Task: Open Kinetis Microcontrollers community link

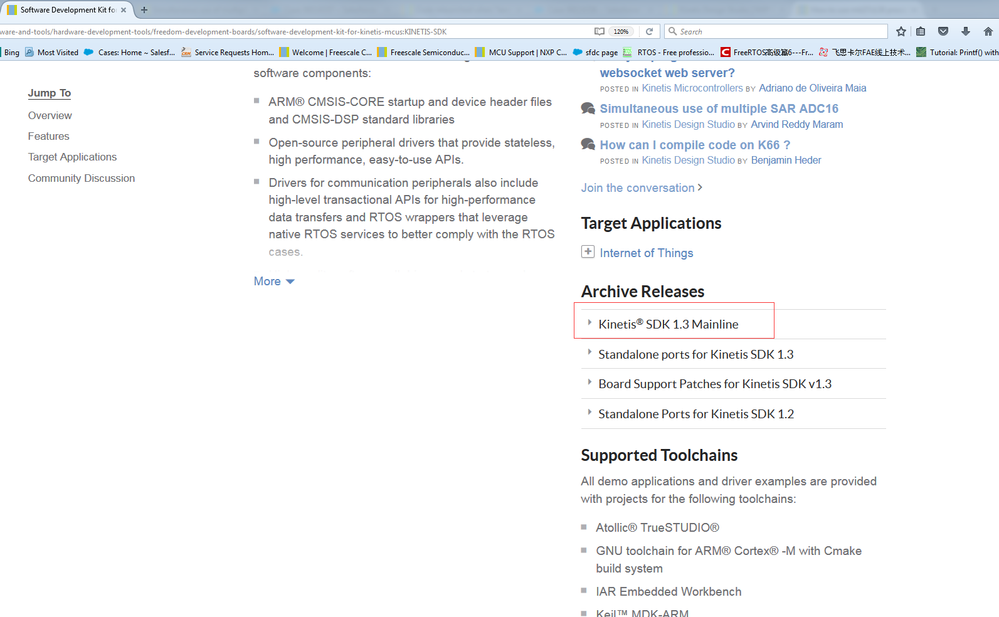Action: [x=692, y=88]
